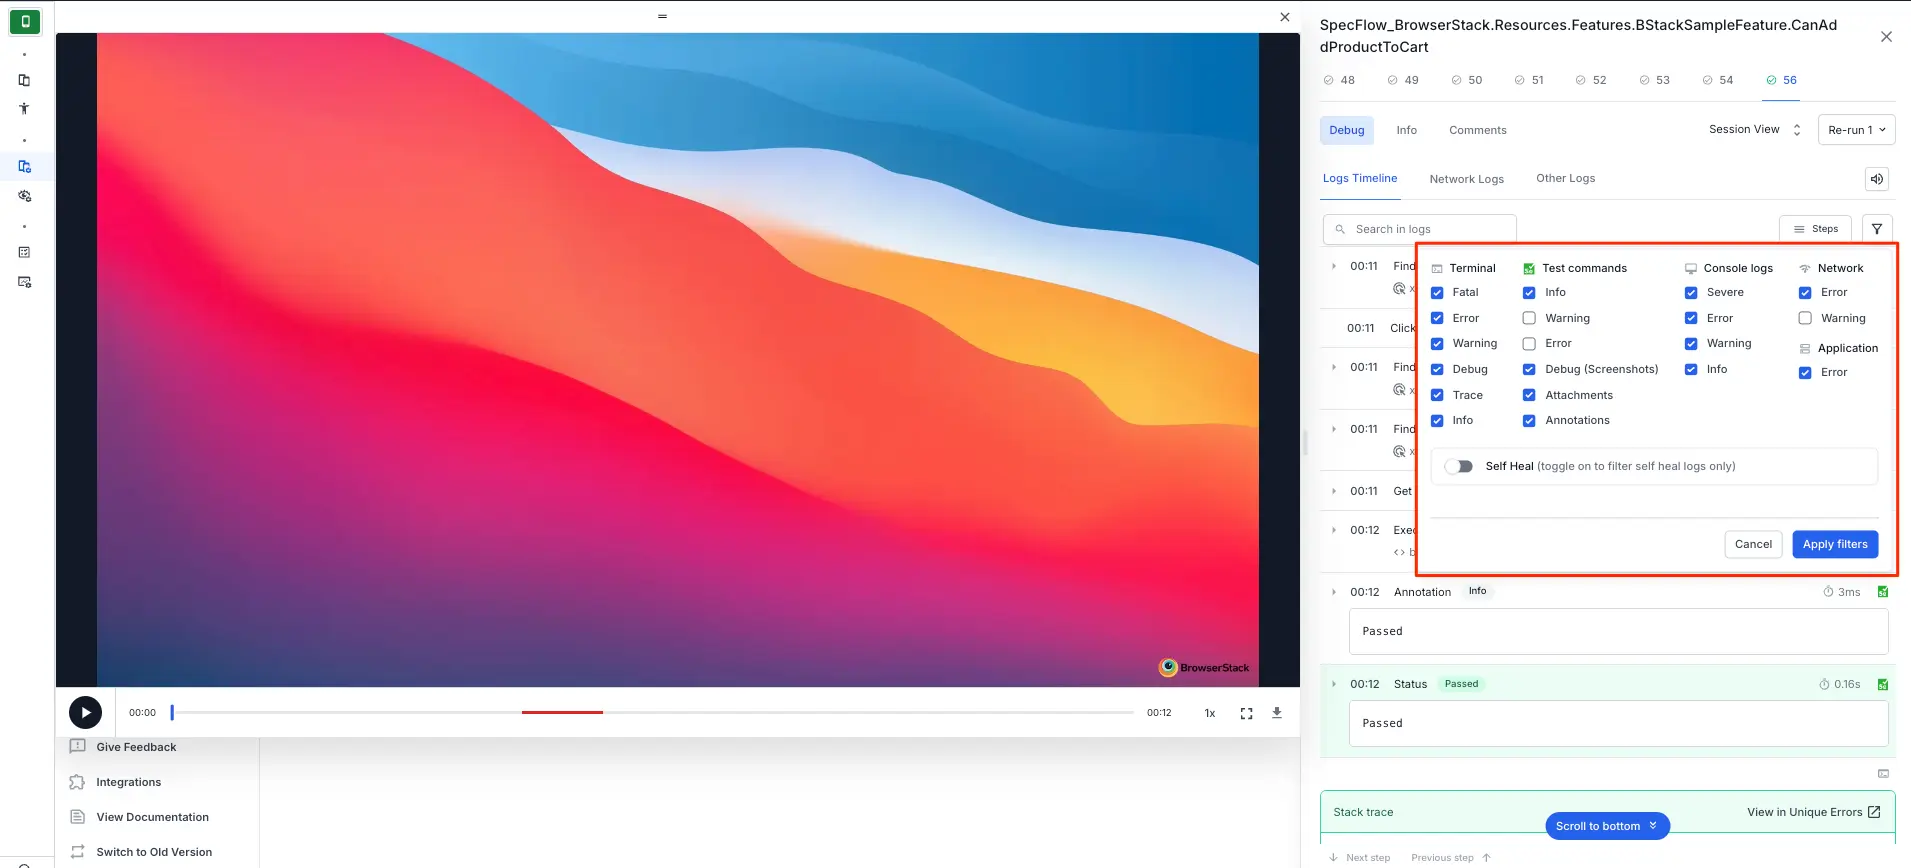Download the session video

(x=1277, y=713)
